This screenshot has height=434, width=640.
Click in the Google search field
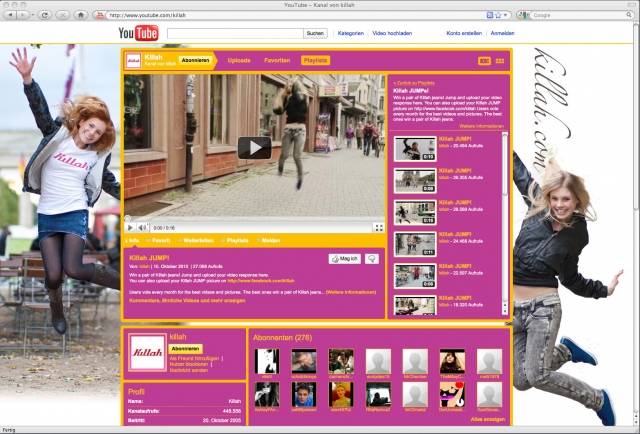click(x=579, y=15)
